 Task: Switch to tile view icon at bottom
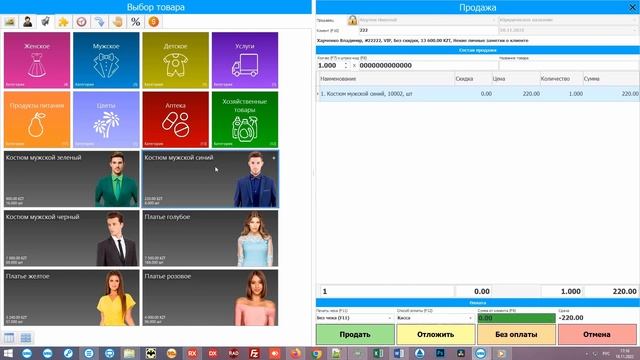point(26,338)
